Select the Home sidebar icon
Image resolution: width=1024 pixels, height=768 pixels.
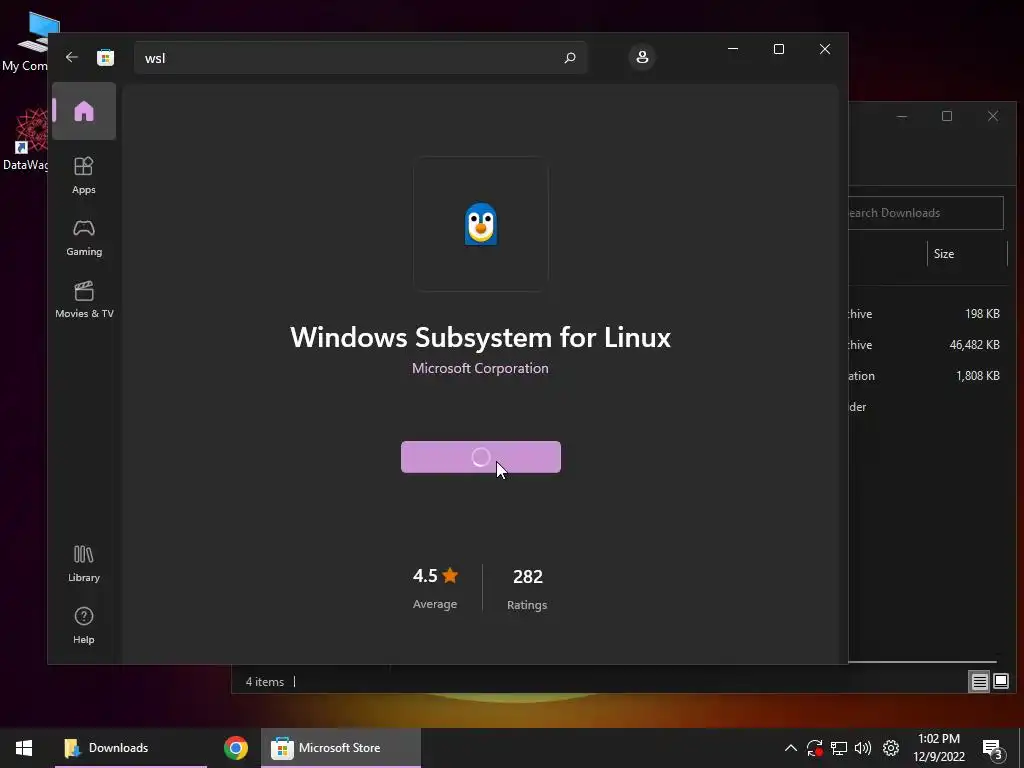84,111
